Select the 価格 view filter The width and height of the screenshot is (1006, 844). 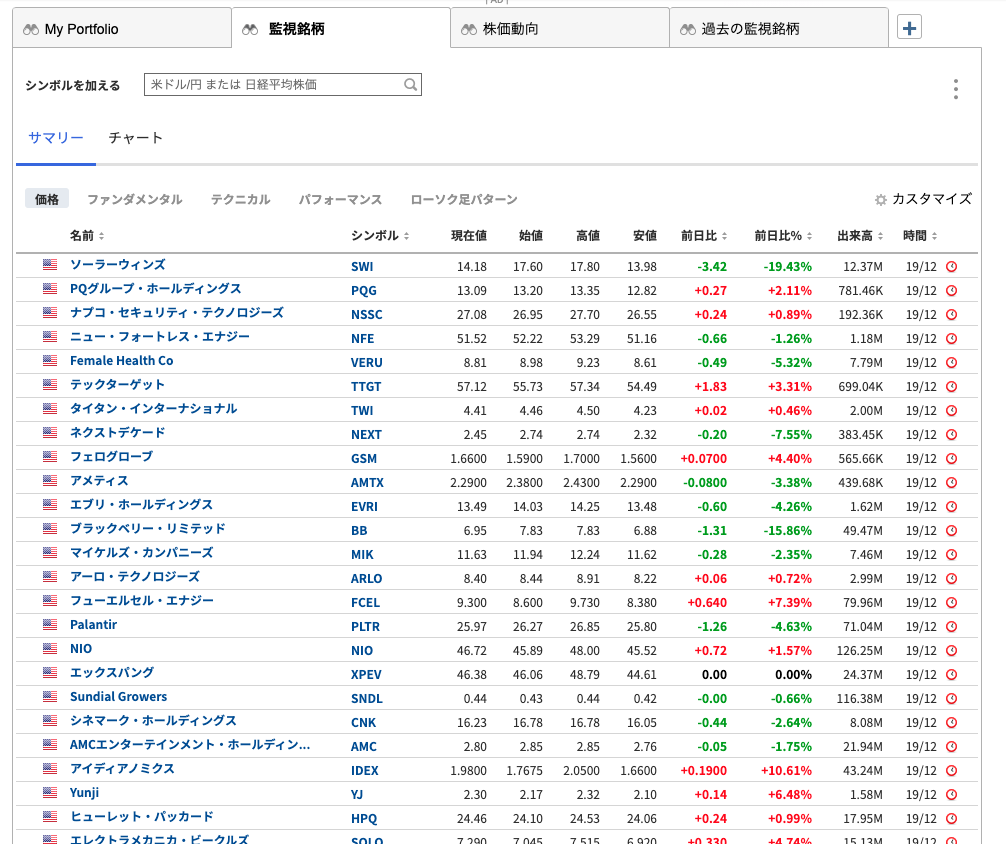47,199
